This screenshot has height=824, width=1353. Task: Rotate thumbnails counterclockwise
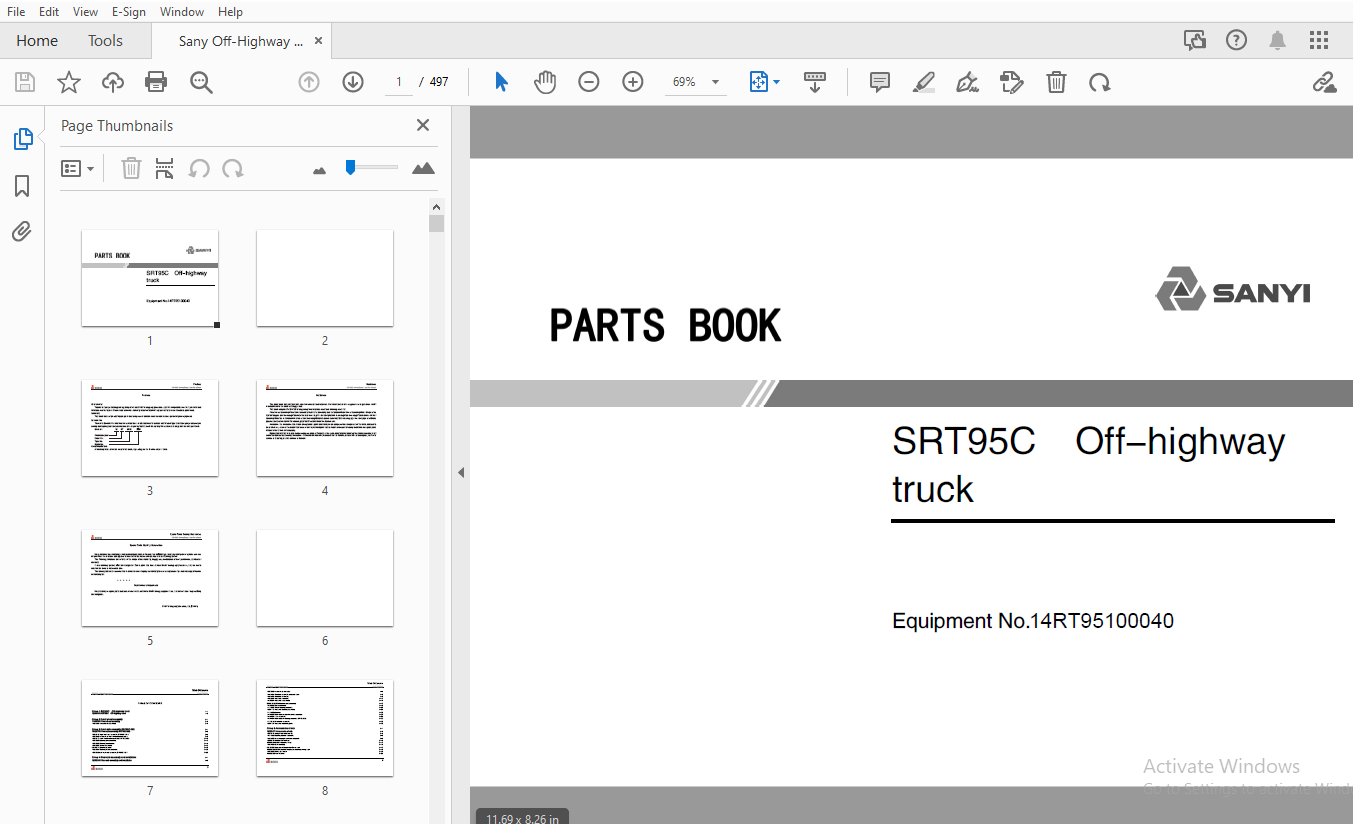[199, 168]
